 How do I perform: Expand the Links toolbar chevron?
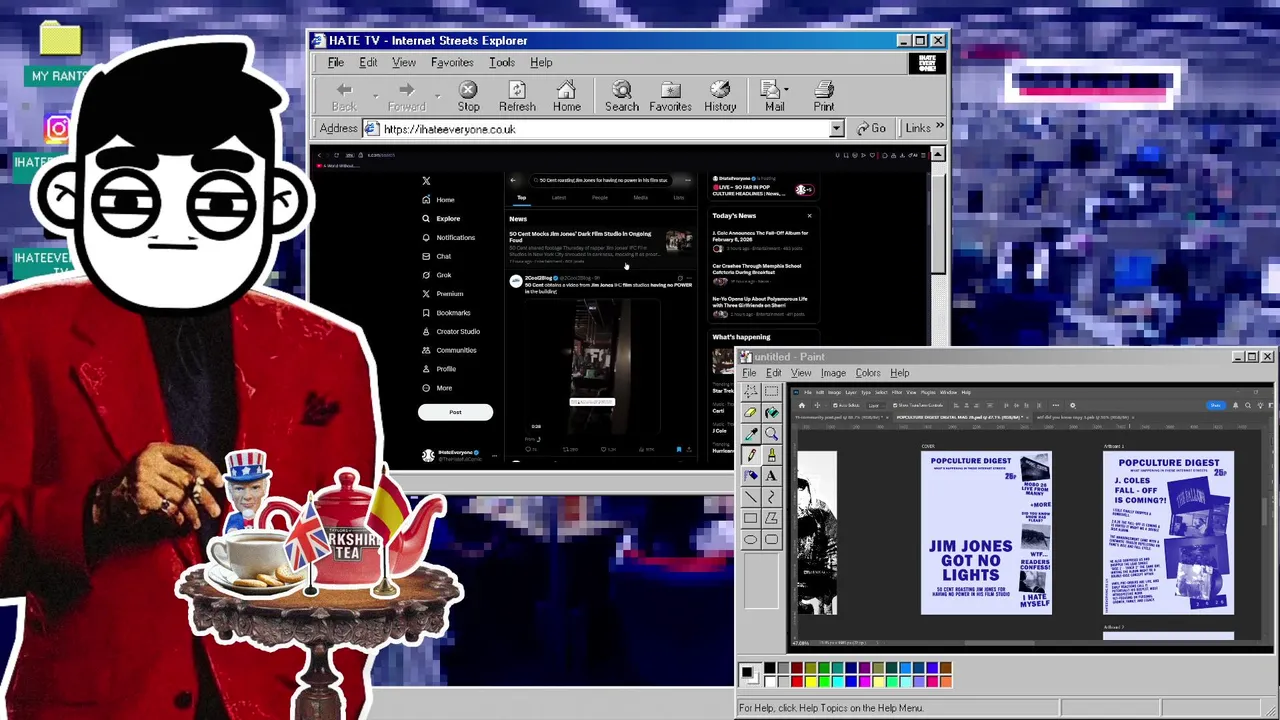click(939, 127)
